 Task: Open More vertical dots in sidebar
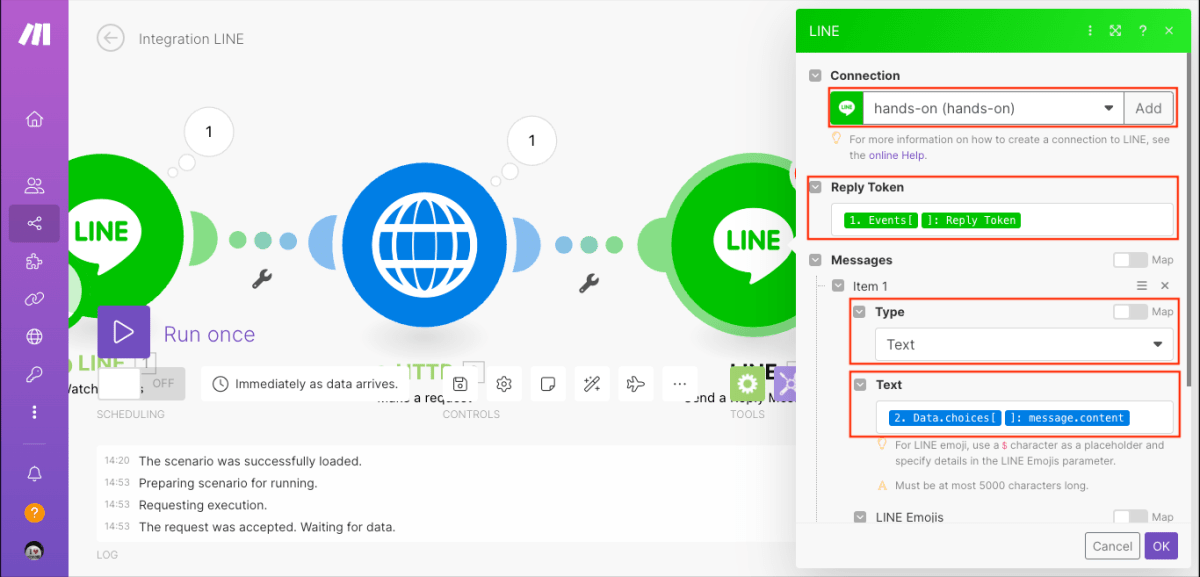34,412
